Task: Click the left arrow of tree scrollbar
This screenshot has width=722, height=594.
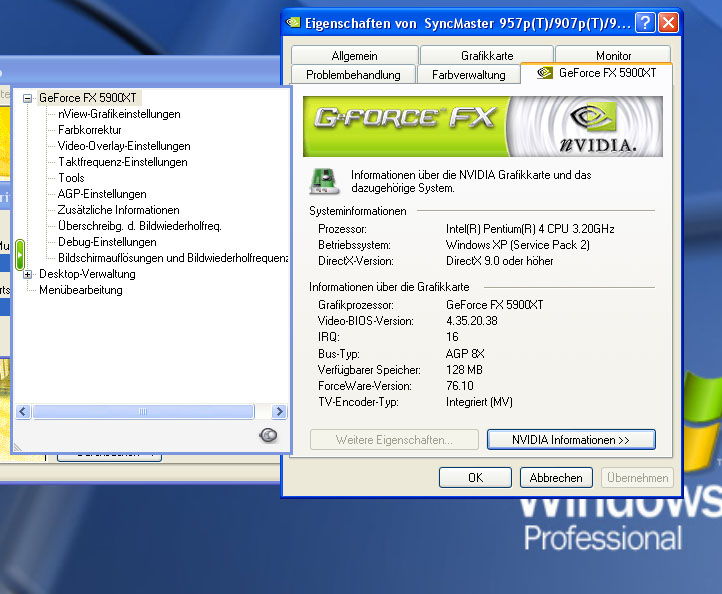Action: click(23, 412)
